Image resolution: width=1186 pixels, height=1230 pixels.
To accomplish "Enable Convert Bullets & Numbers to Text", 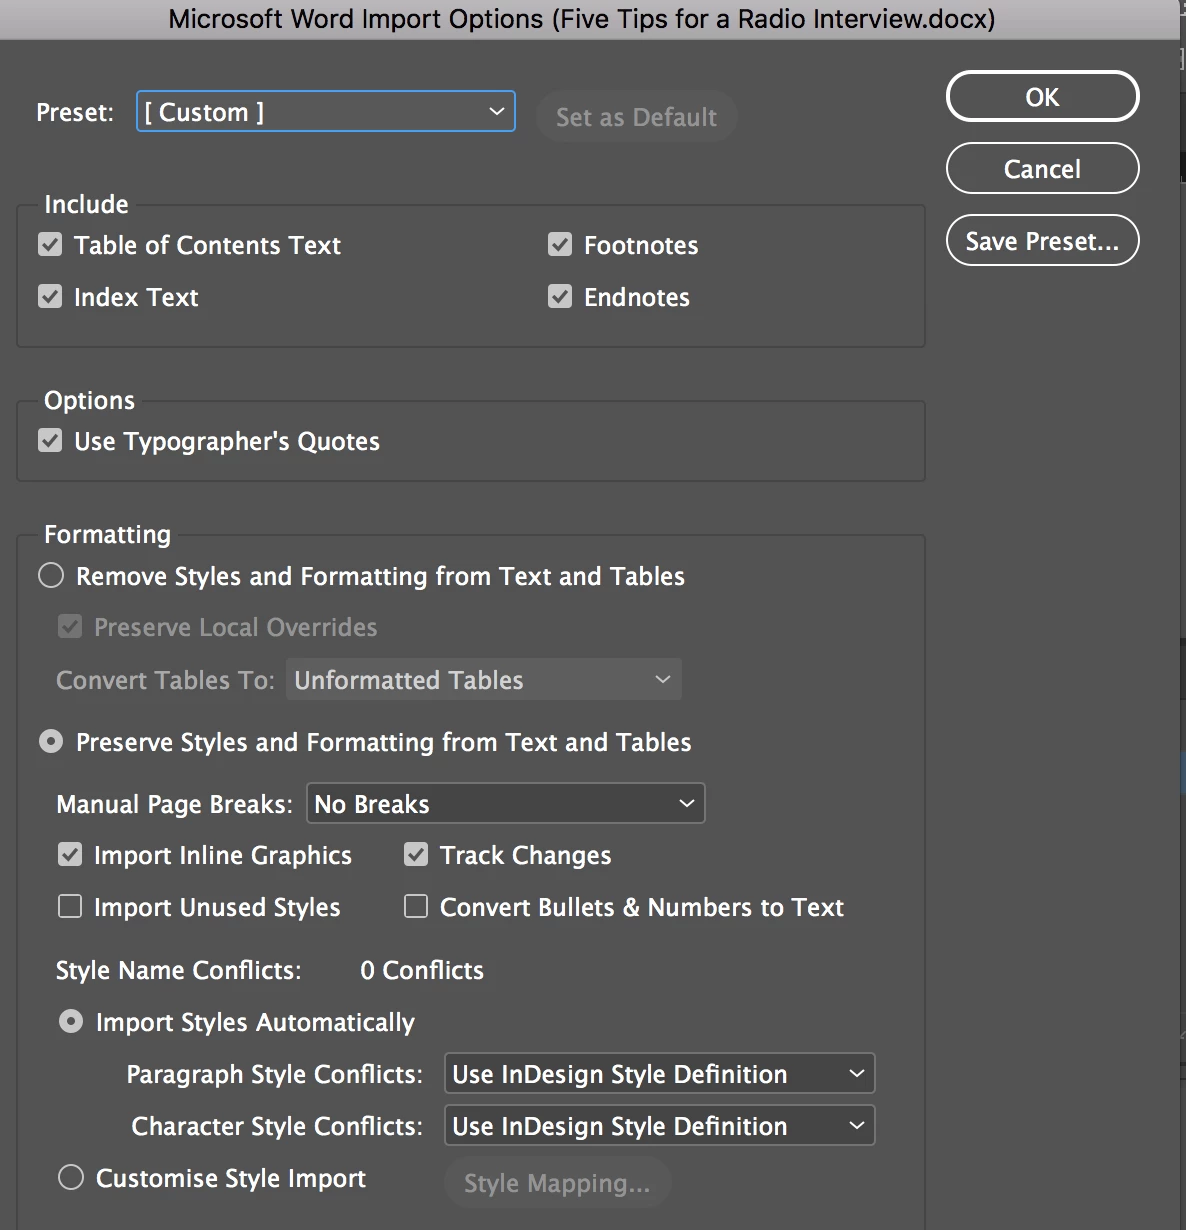I will [x=416, y=907].
